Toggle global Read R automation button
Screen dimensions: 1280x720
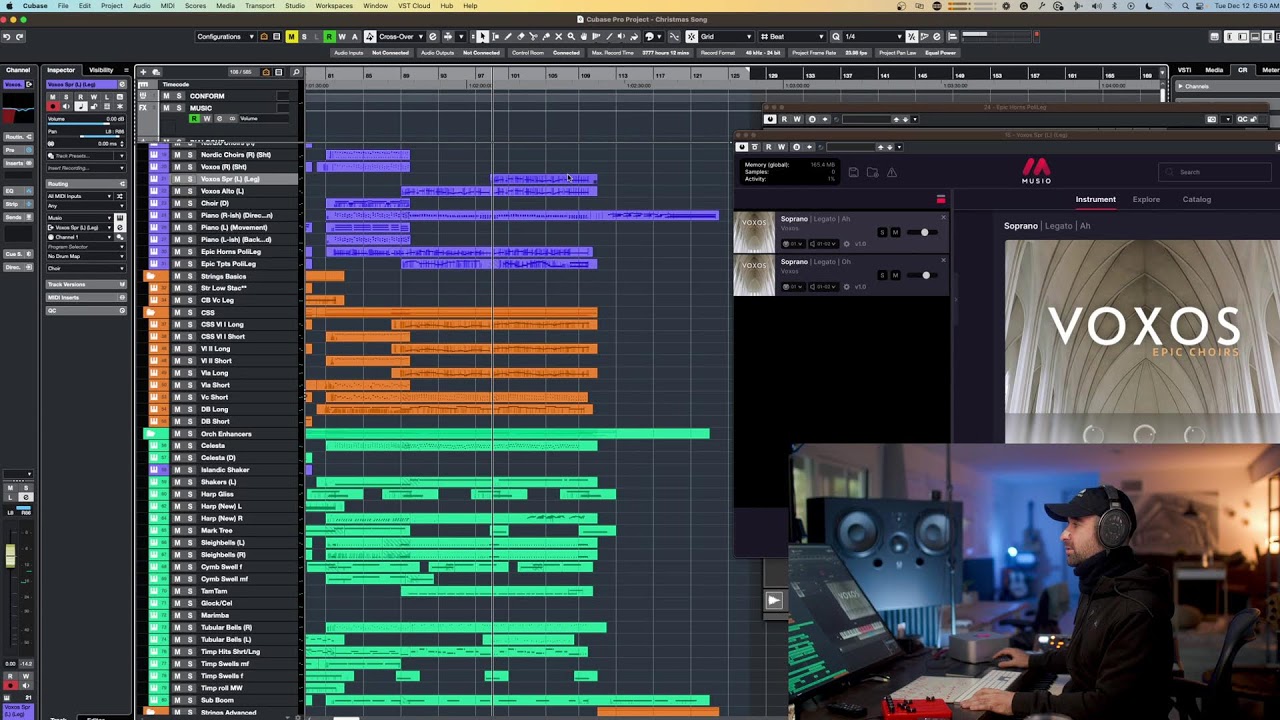(329, 37)
